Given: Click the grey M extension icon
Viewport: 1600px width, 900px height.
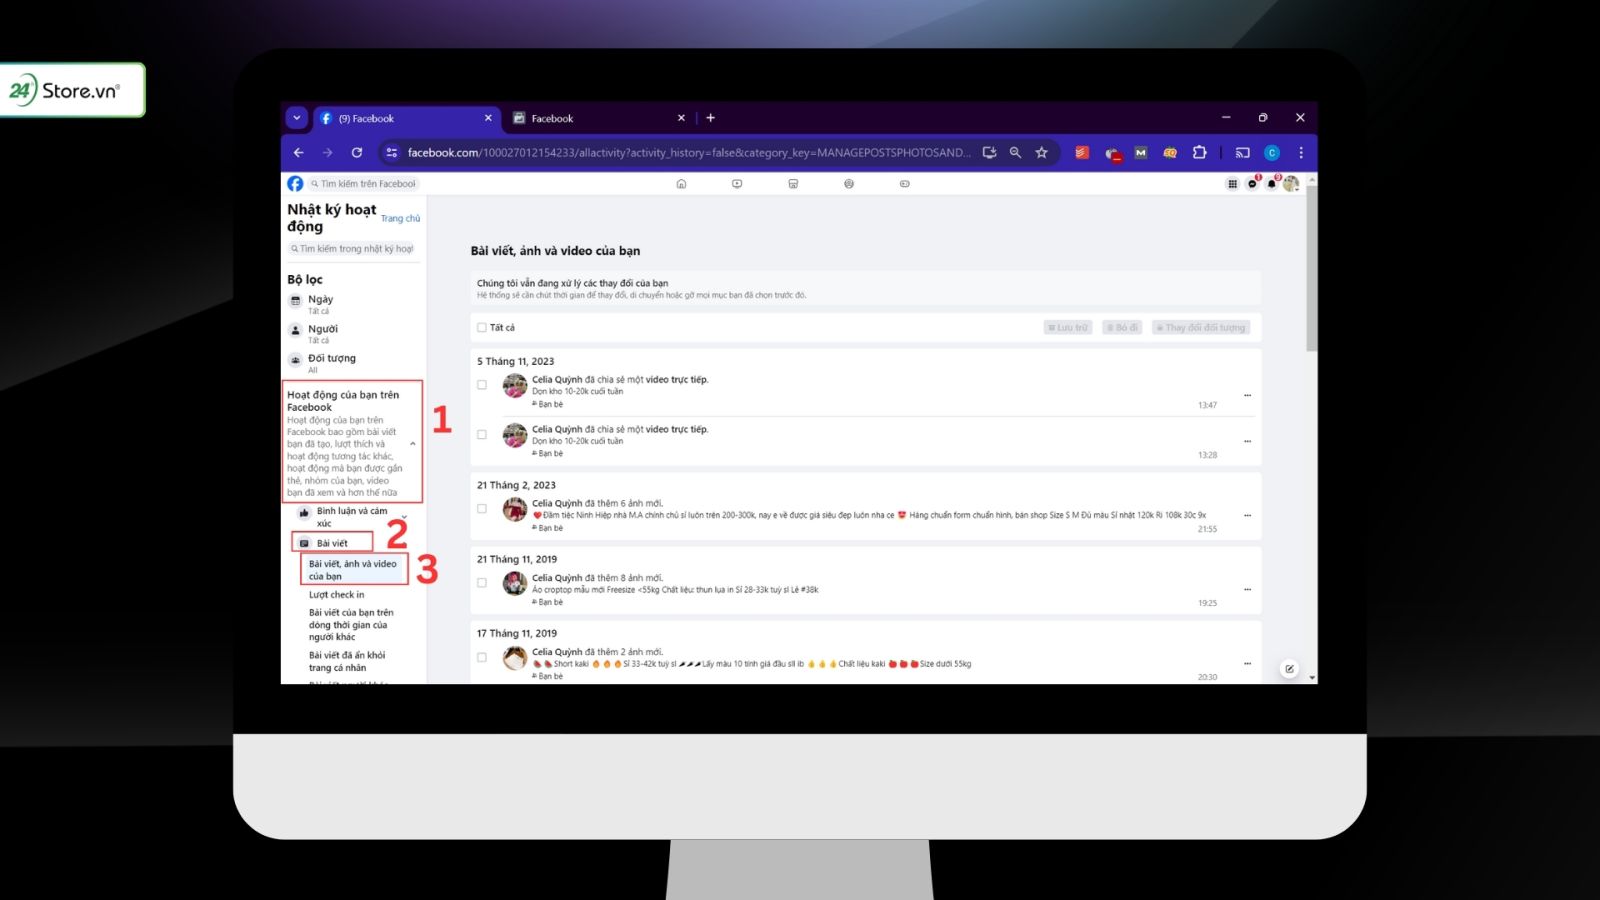Looking at the screenshot, I should pyautogui.click(x=1141, y=153).
